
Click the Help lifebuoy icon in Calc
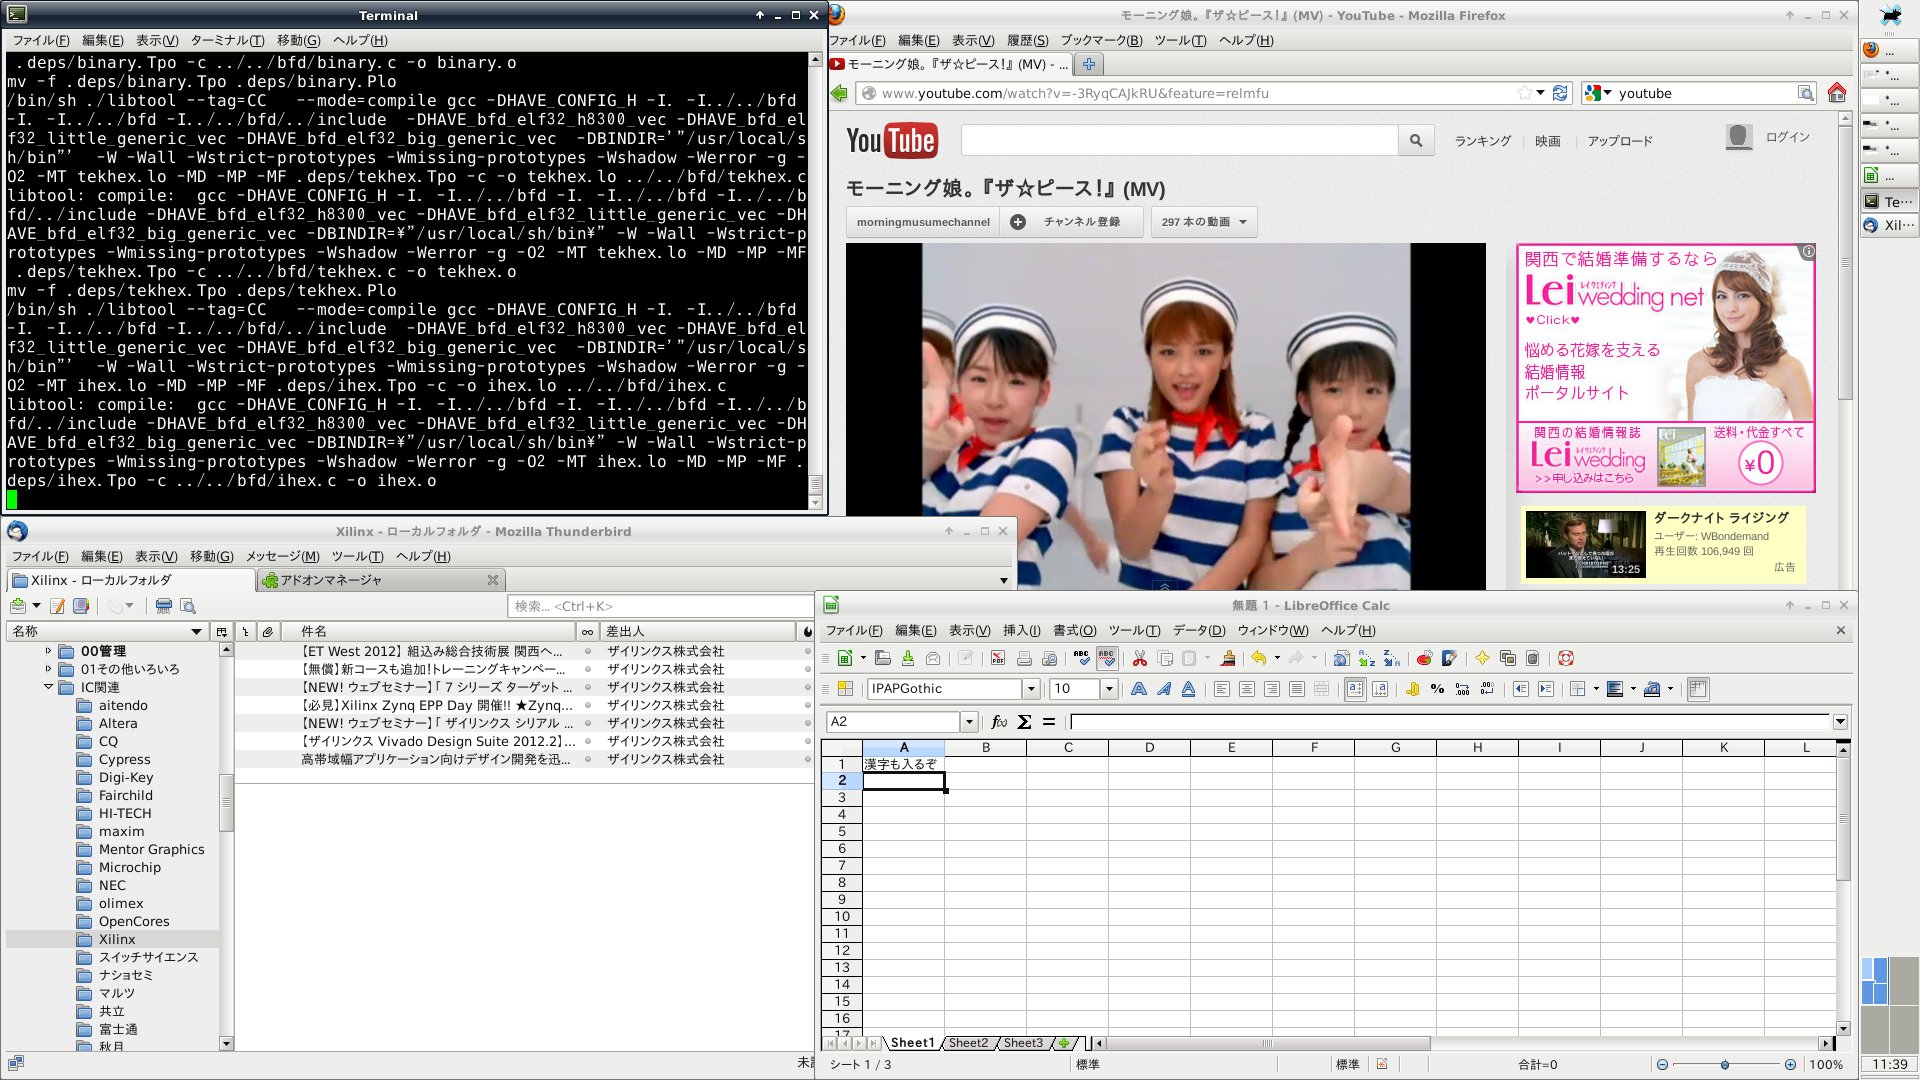tap(1566, 658)
